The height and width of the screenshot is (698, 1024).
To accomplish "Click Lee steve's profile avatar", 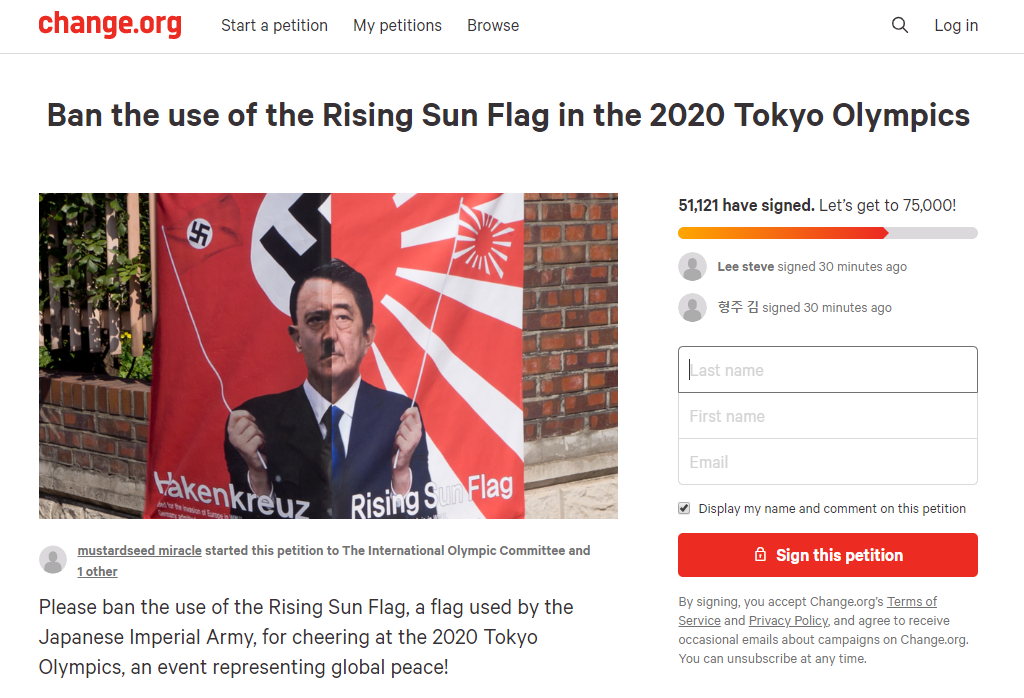I will (x=692, y=266).
